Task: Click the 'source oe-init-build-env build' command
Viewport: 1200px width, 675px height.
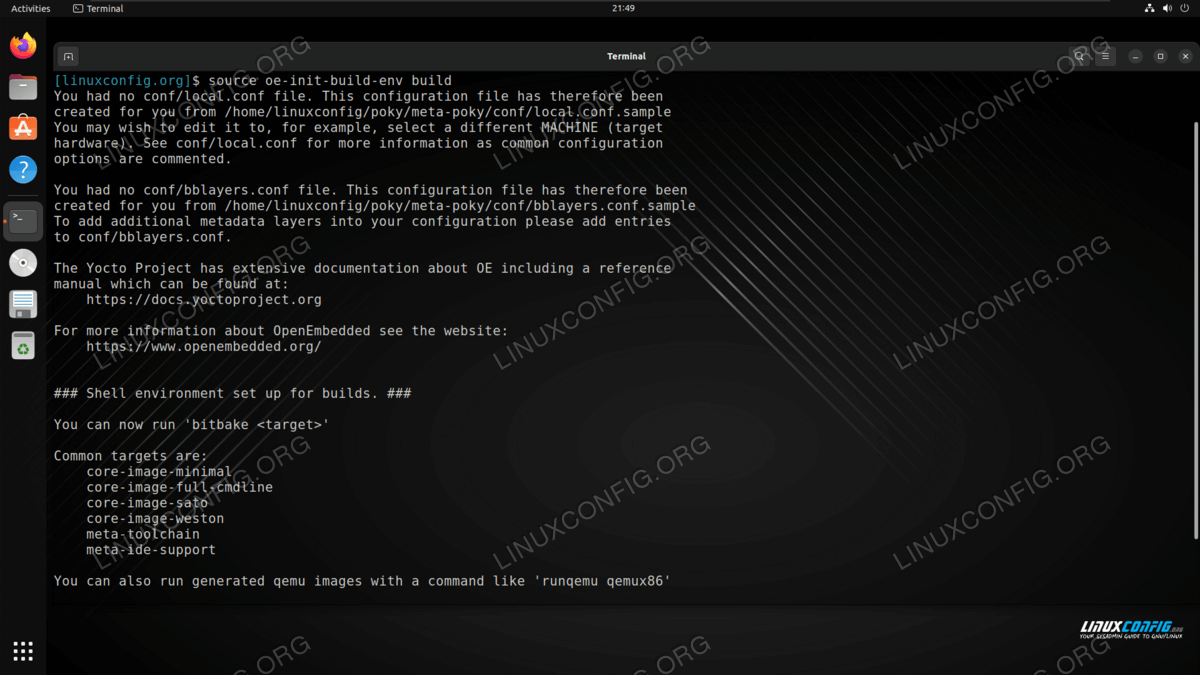Action: coord(330,80)
